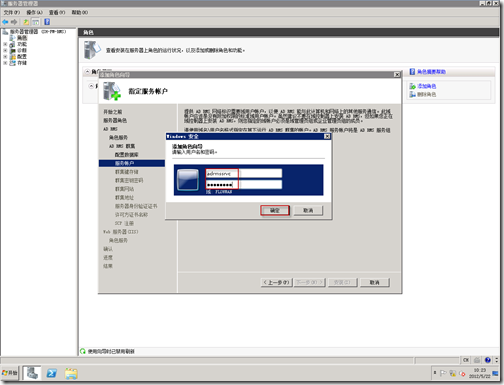The height and width of the screenshot is (385, 504).
Task: Open the 查看 menu
Action: 57,12
